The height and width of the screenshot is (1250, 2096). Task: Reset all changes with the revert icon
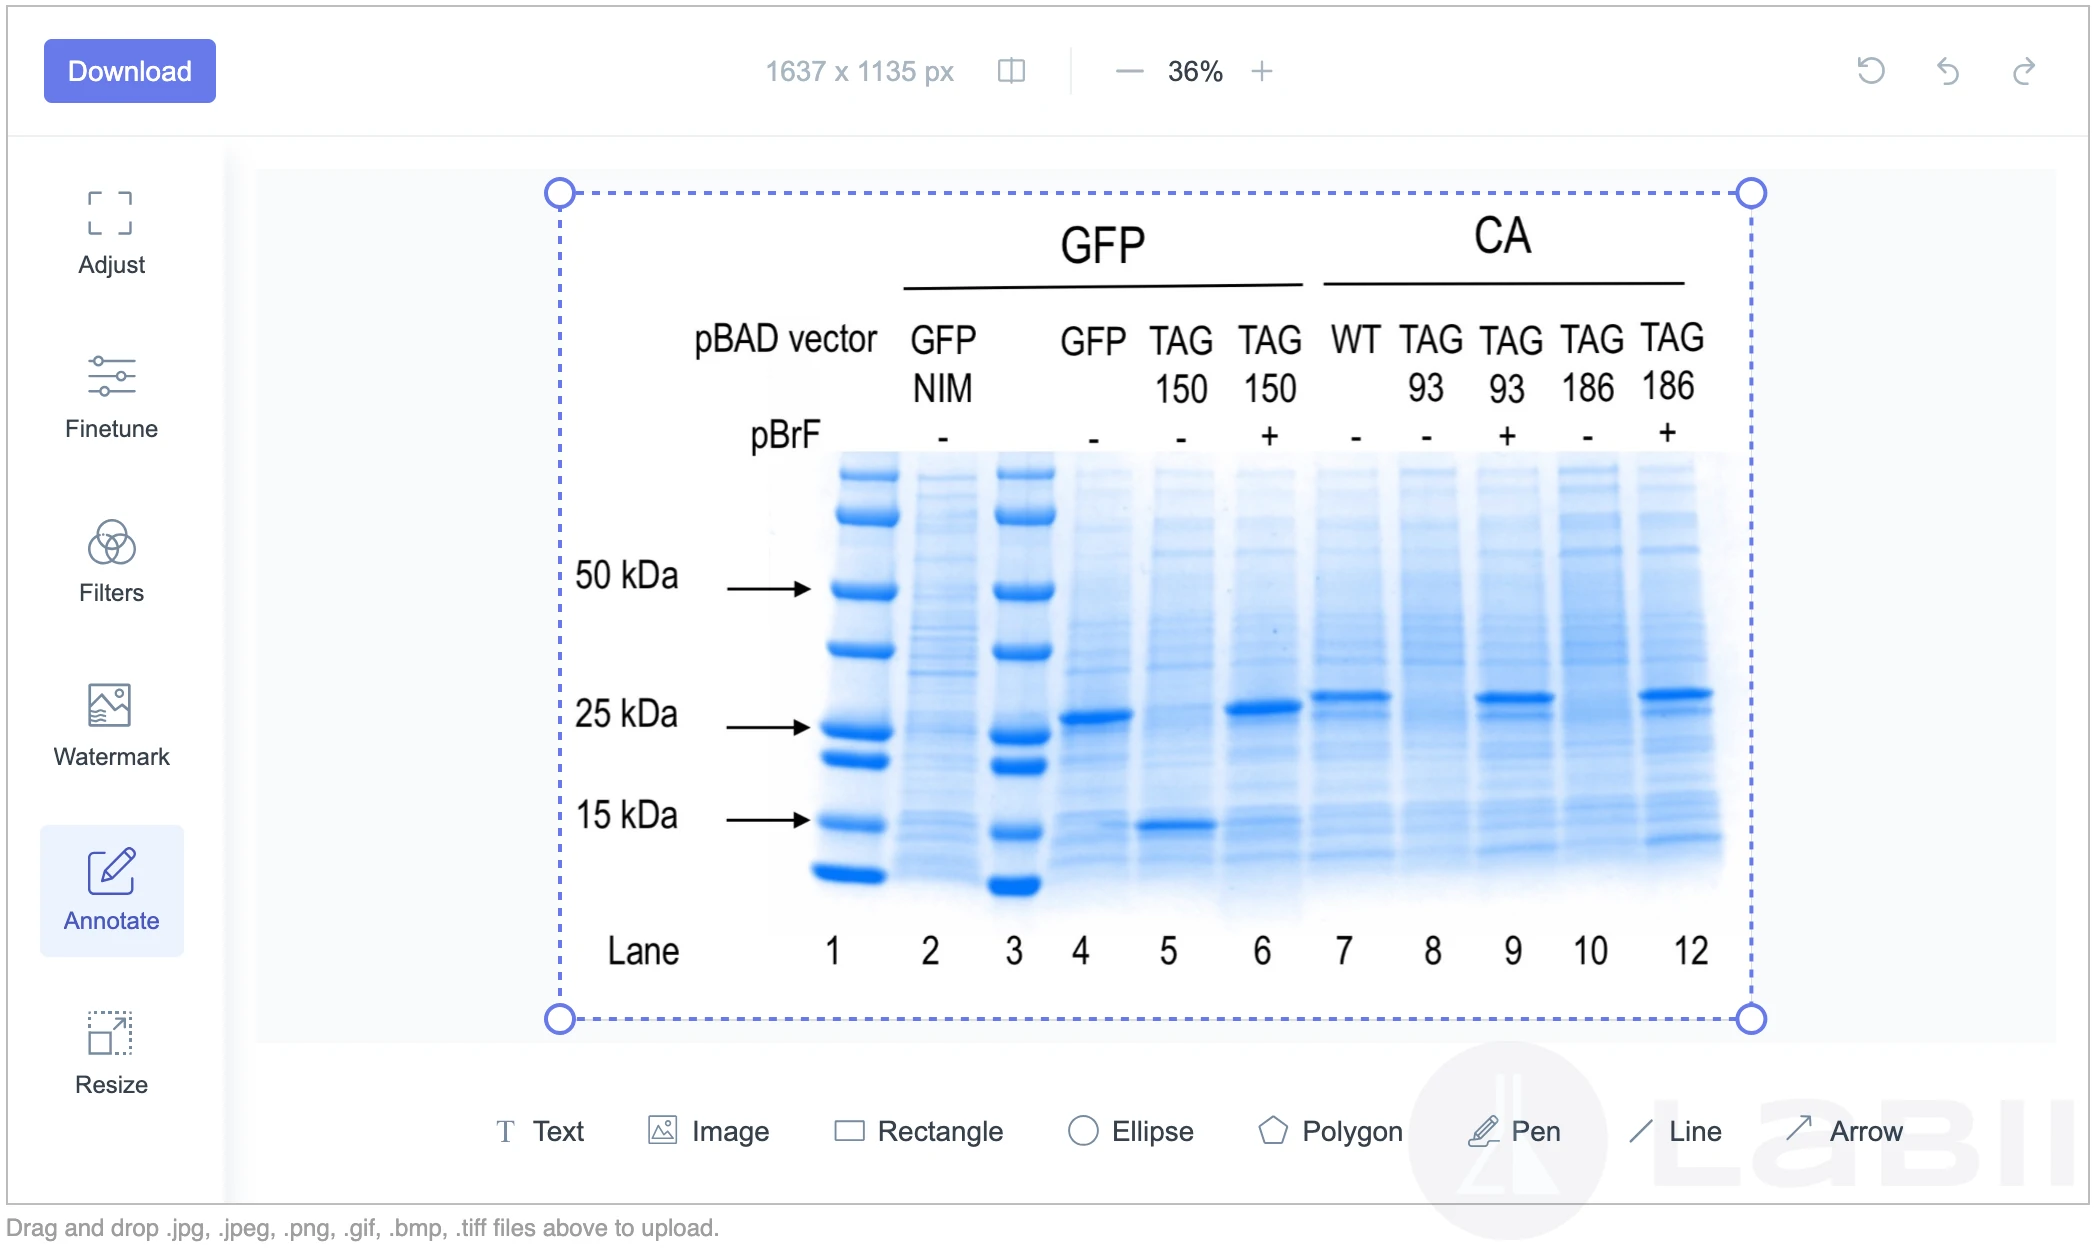click(x=1871, y=71)
